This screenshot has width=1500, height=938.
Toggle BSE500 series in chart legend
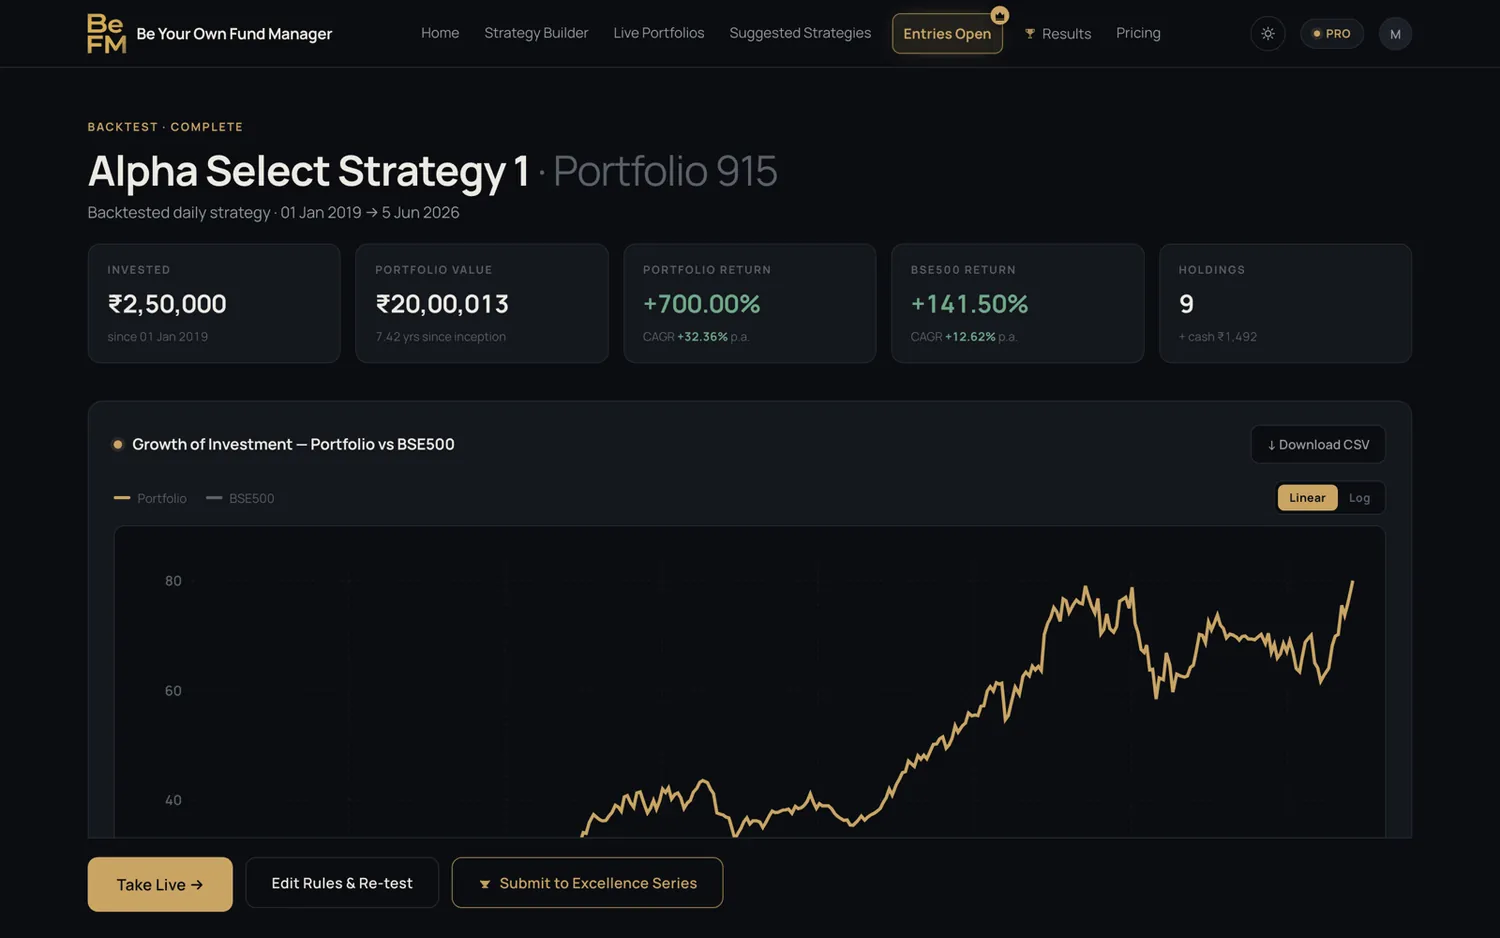point(240,498)
